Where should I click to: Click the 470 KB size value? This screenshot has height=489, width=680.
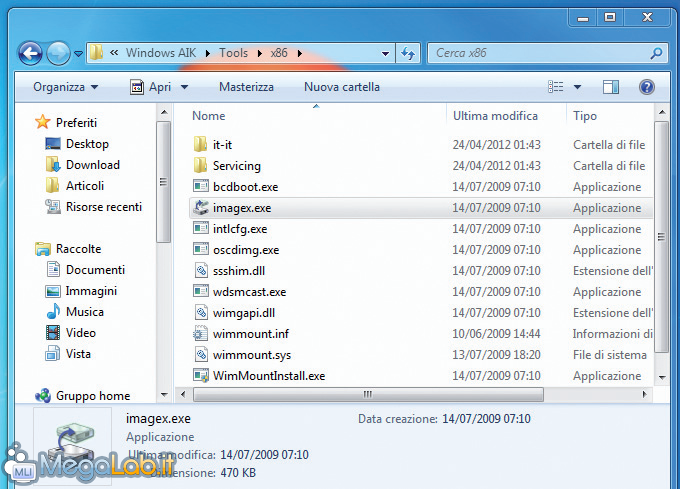pyautogui.click(x=238, y=473)
